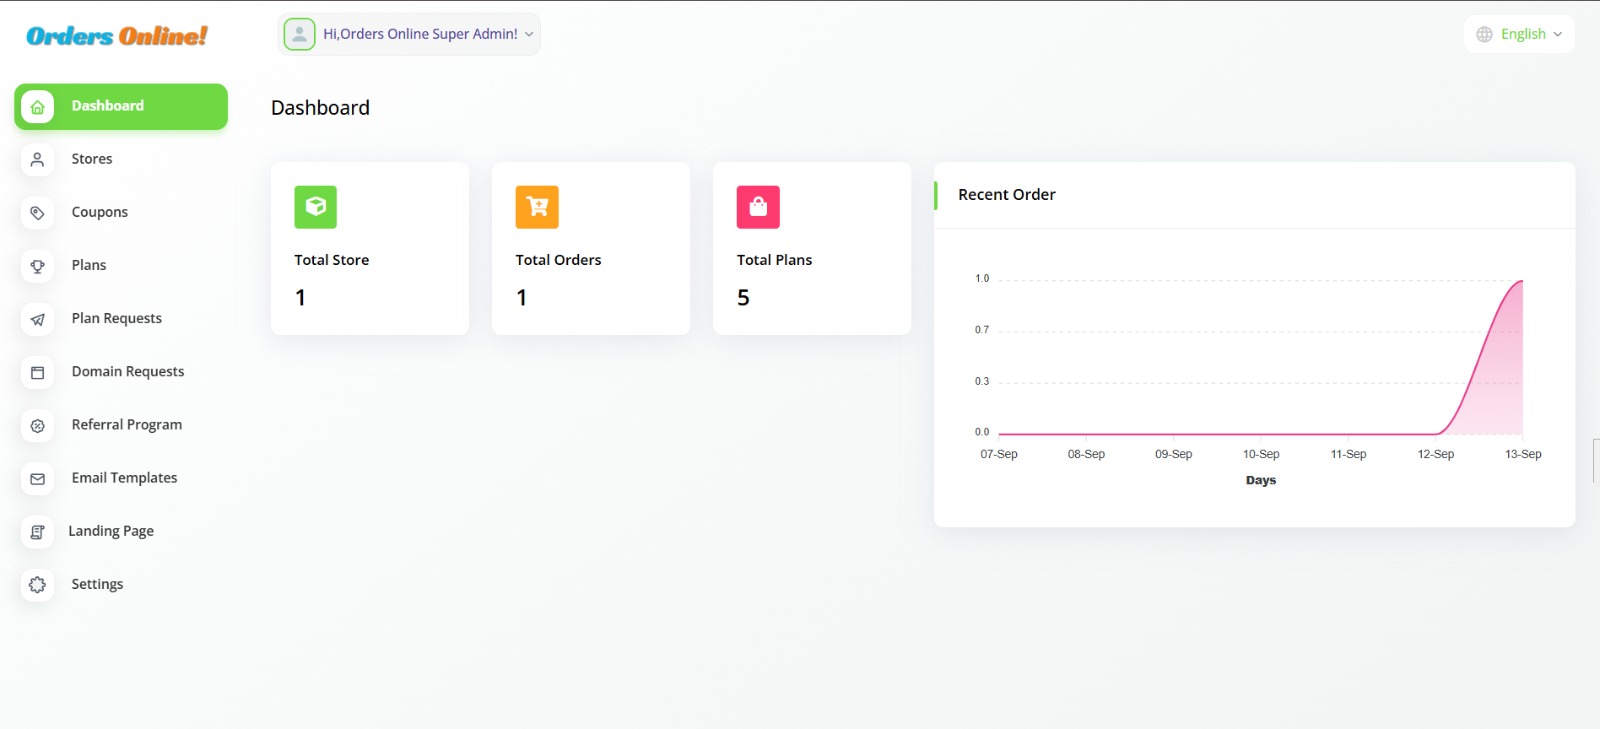Click the Landing Page document icon

(37, 532)
